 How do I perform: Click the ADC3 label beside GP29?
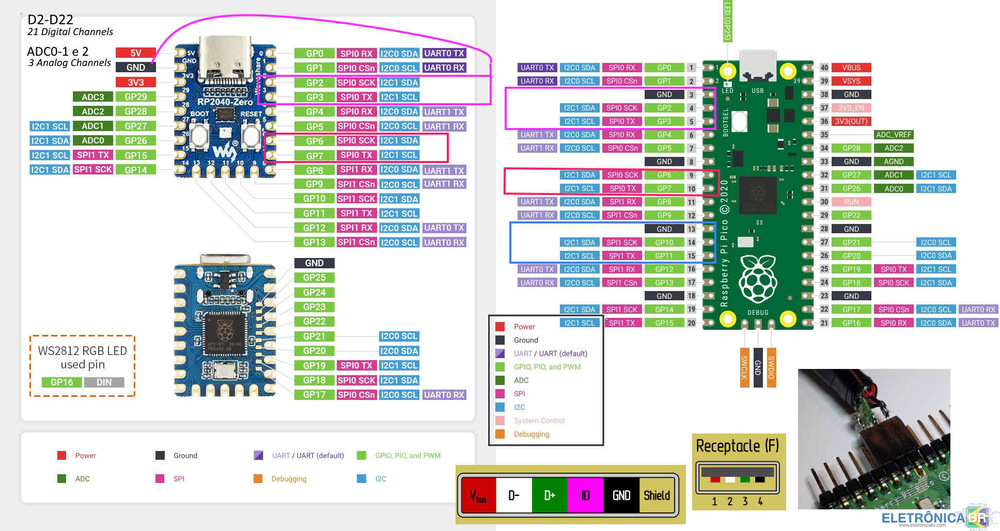[x=93, y=97]
